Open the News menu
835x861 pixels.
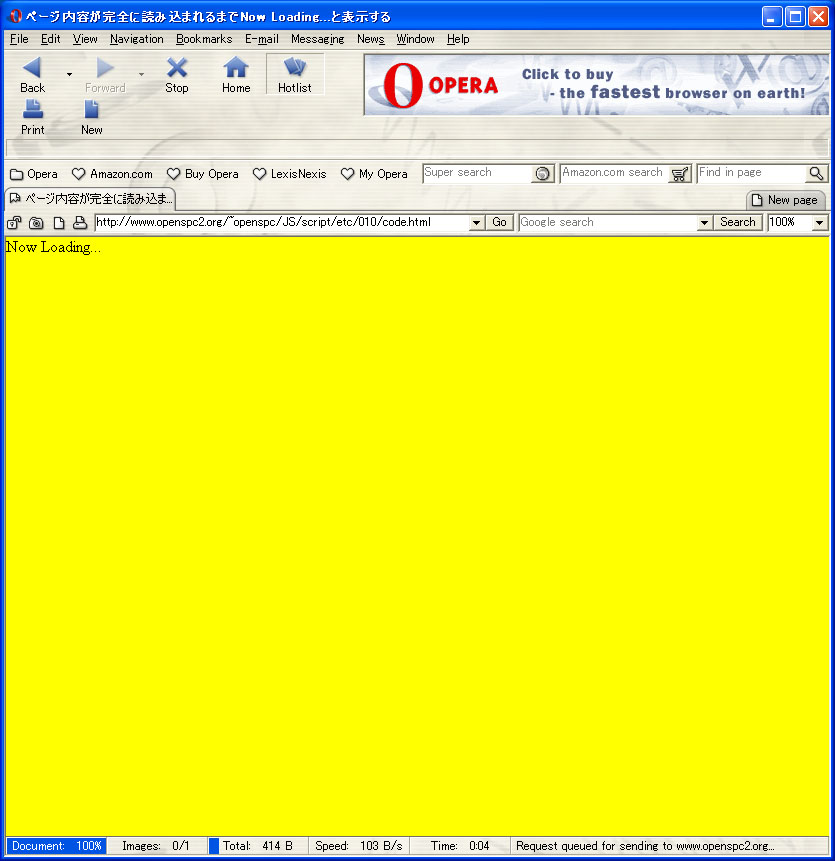371,39
